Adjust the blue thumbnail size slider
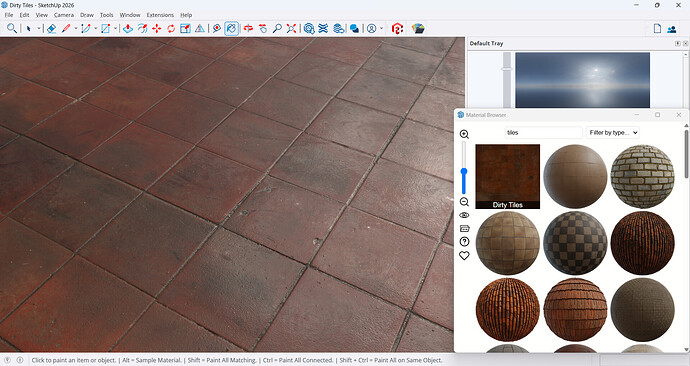This screenshot has height=366, width=690. [x=464, y=172]
